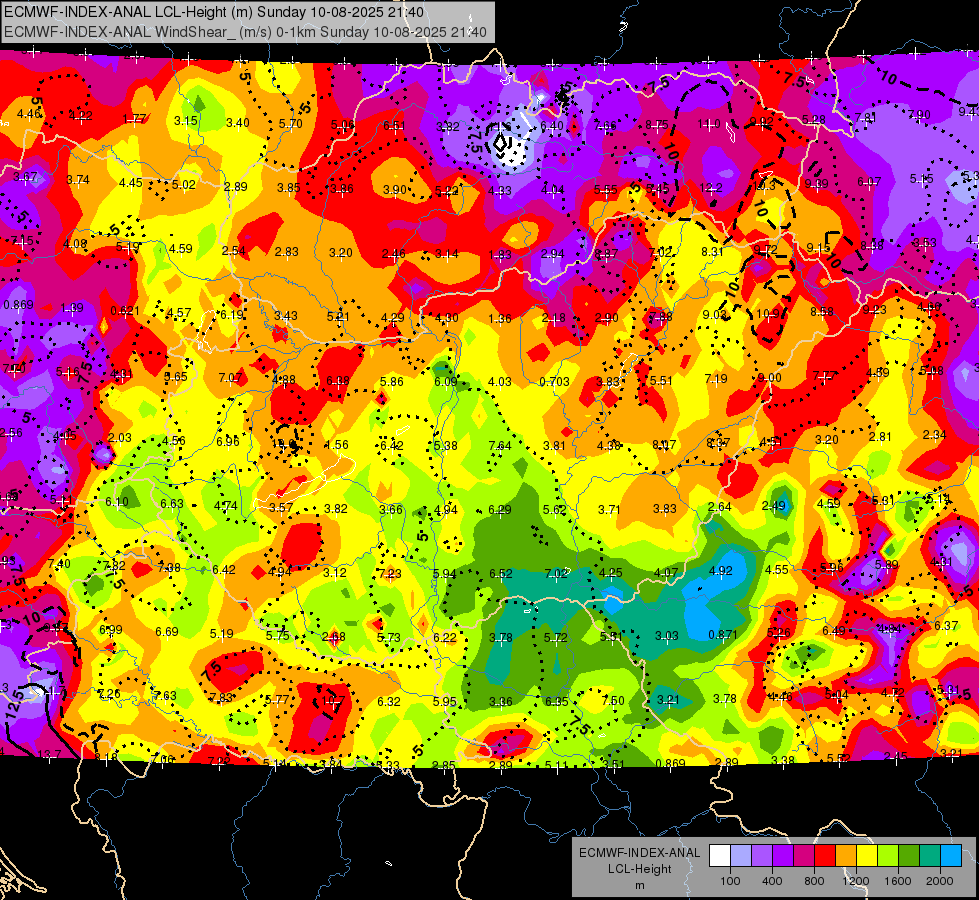This screenshot has width=979, height=900.
Task: Click the magenta legend color swatch
Action: point(804,855)
